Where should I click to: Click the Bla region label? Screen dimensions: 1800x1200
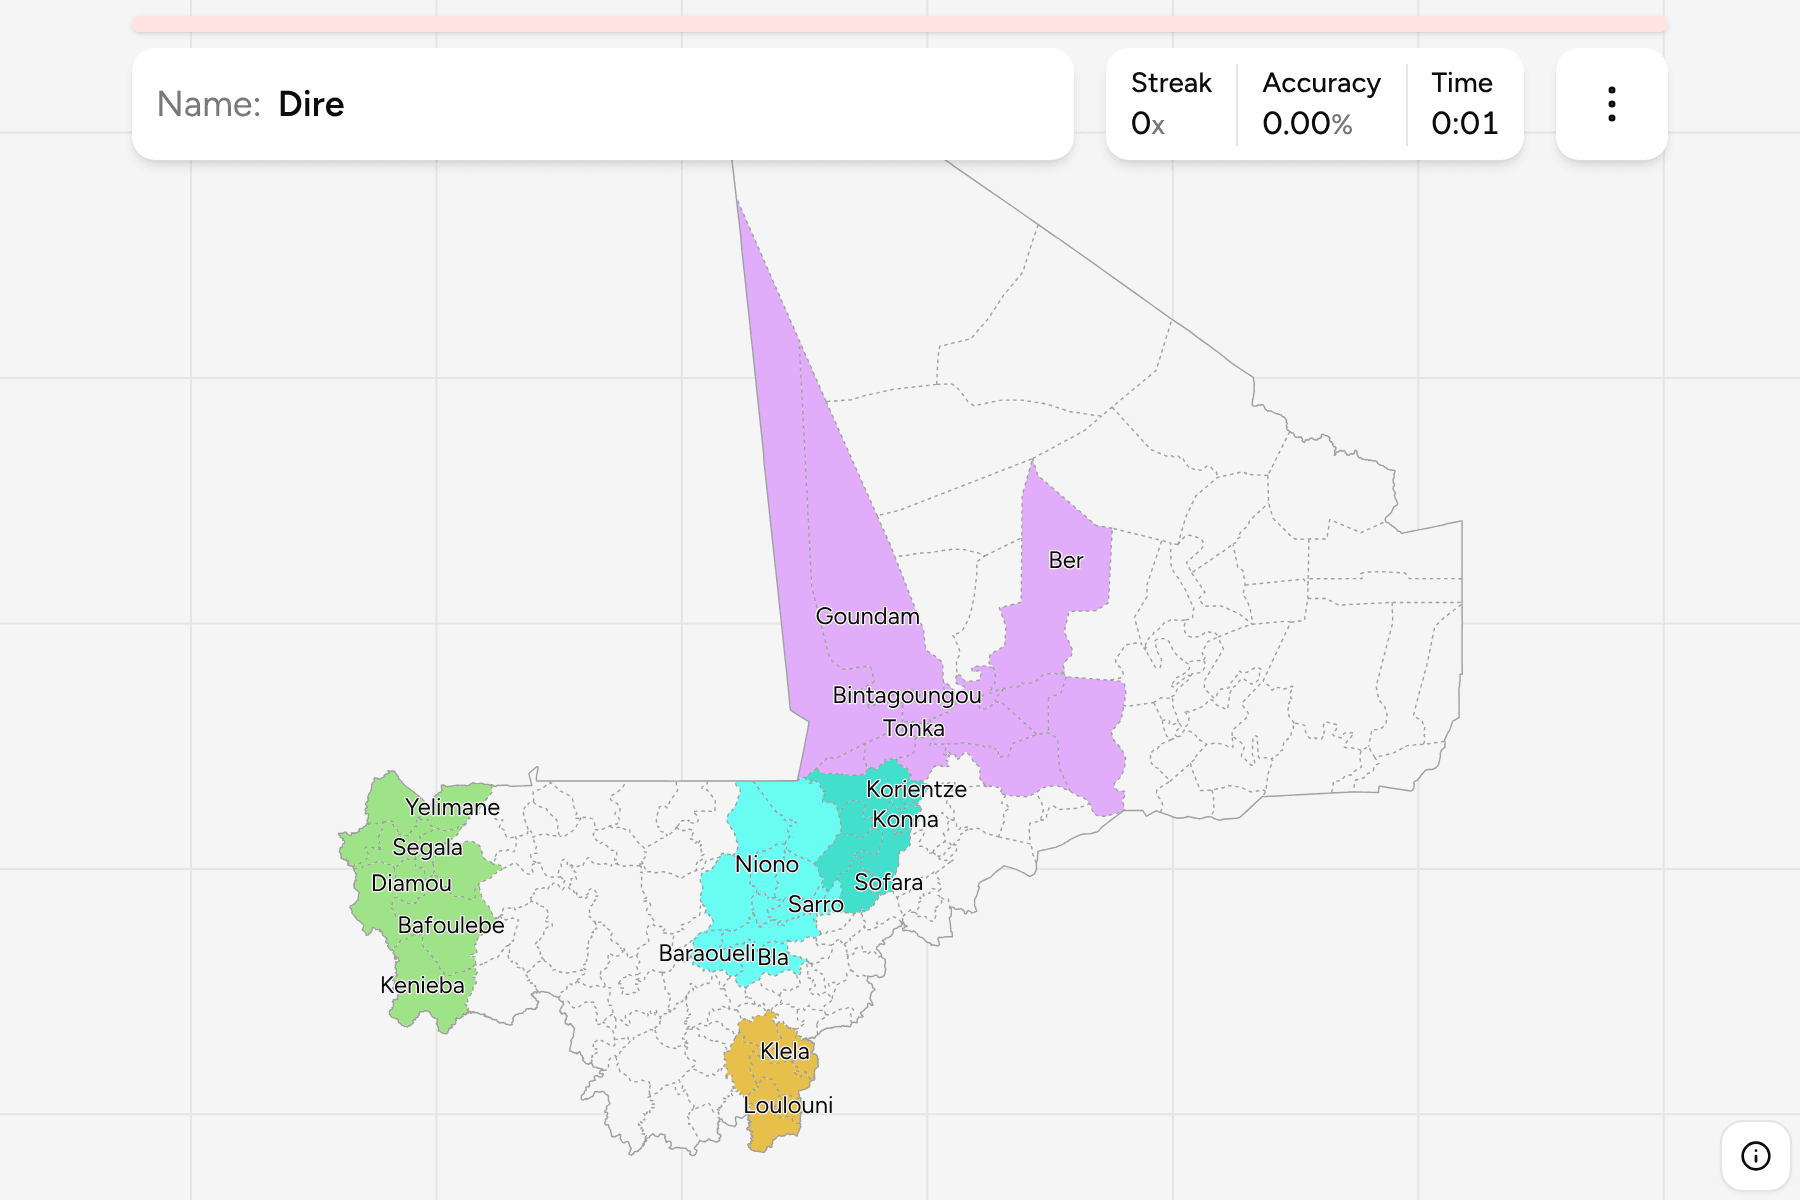tap(772, 957)
